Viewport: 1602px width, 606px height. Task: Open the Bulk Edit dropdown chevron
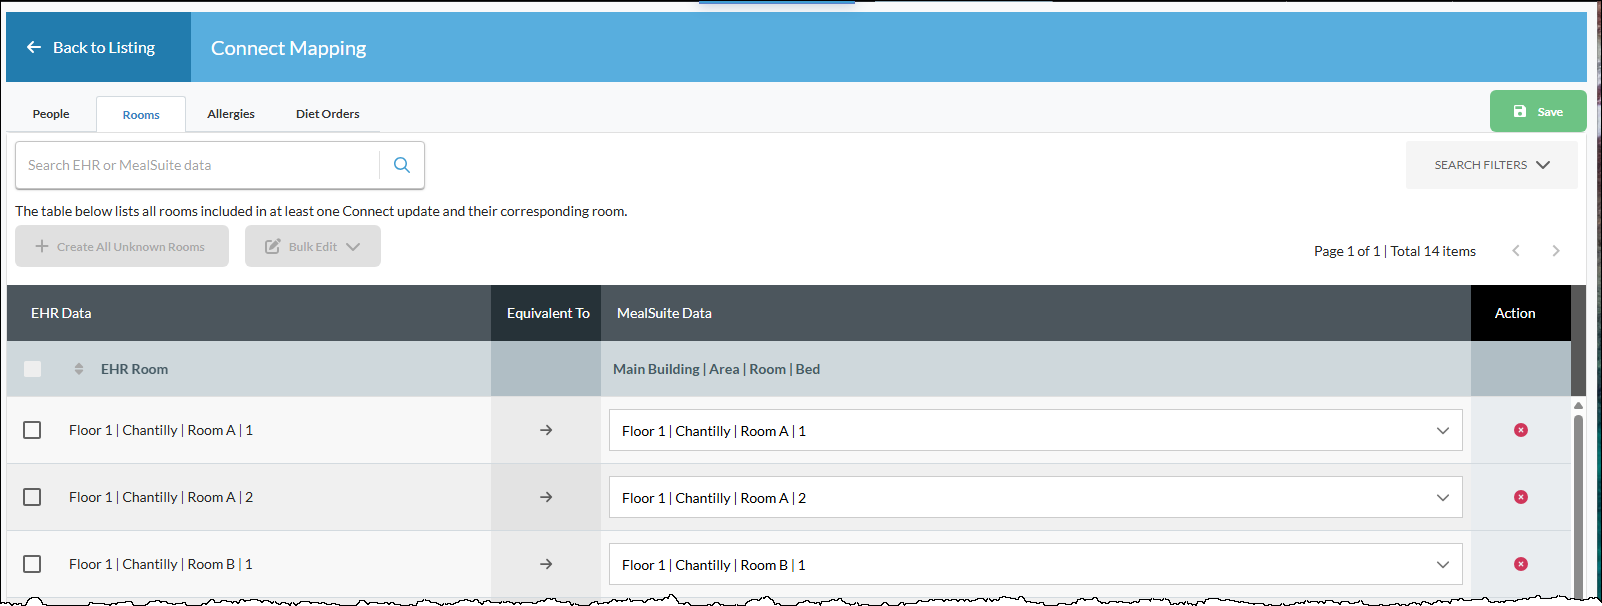tap(353, 247)
